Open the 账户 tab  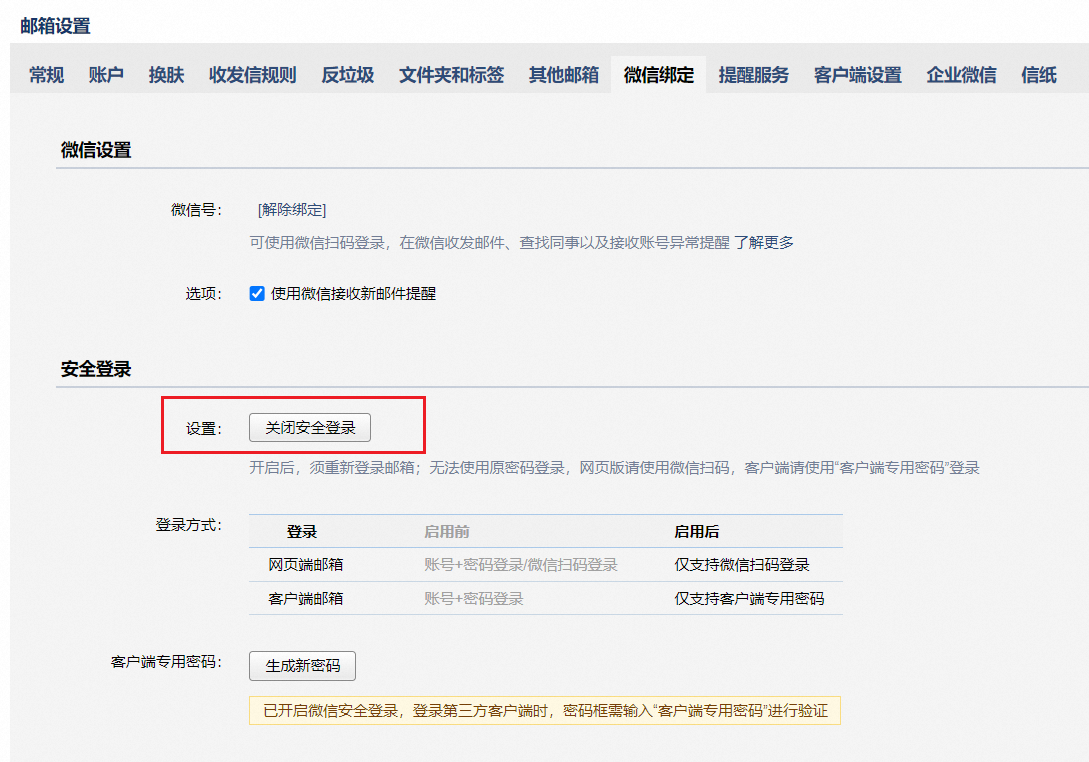105,73
